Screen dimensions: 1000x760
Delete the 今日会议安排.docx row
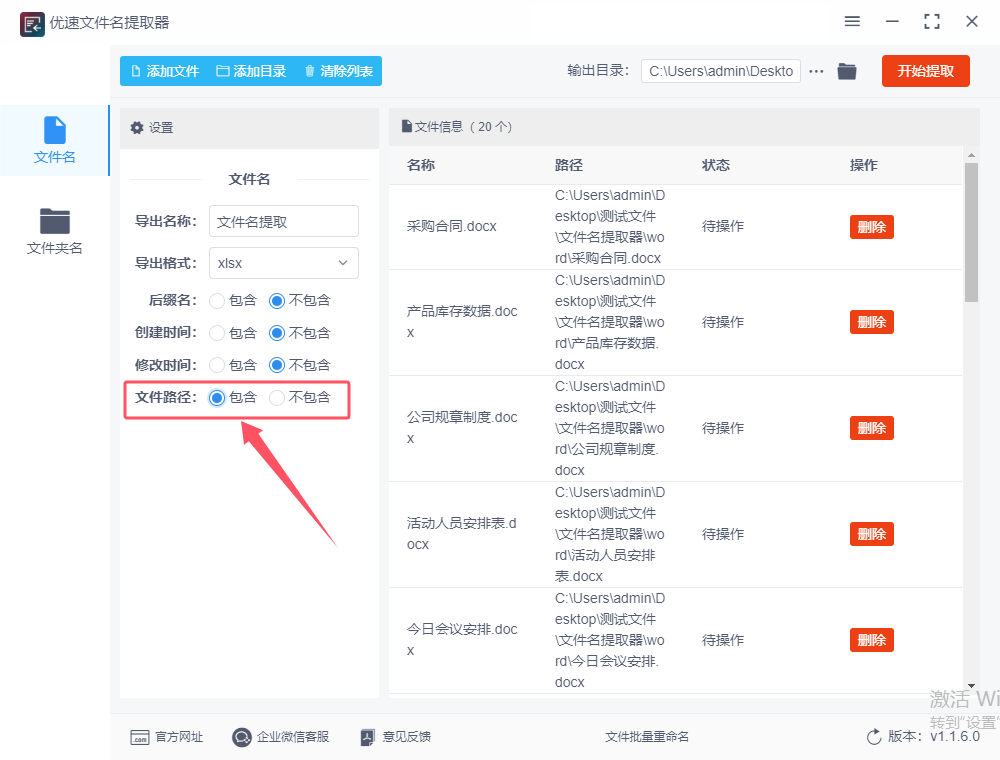click(871, 639)
